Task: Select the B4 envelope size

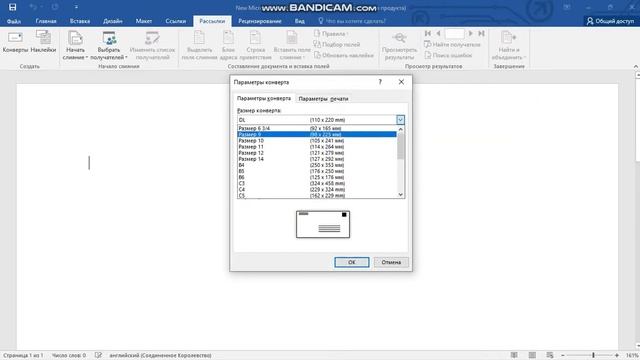Action: [x=317, y=165]
